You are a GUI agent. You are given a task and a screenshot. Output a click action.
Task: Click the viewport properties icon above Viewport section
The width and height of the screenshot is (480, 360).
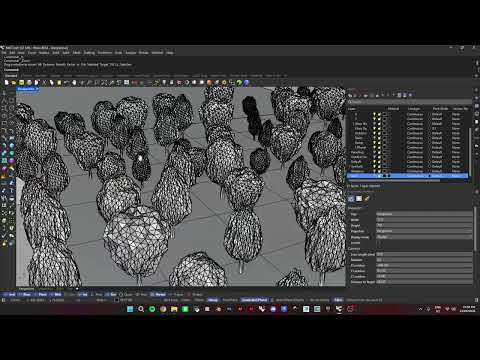click(351, 198)
